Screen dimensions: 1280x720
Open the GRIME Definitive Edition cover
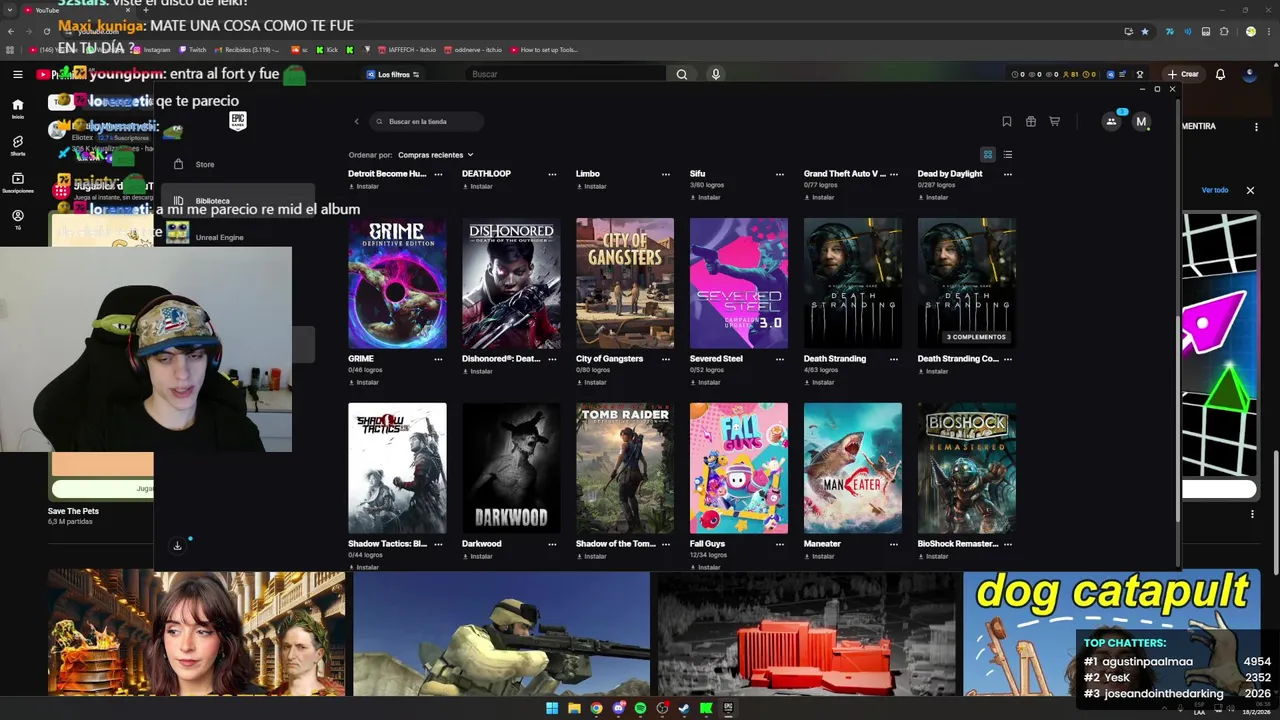397,283
